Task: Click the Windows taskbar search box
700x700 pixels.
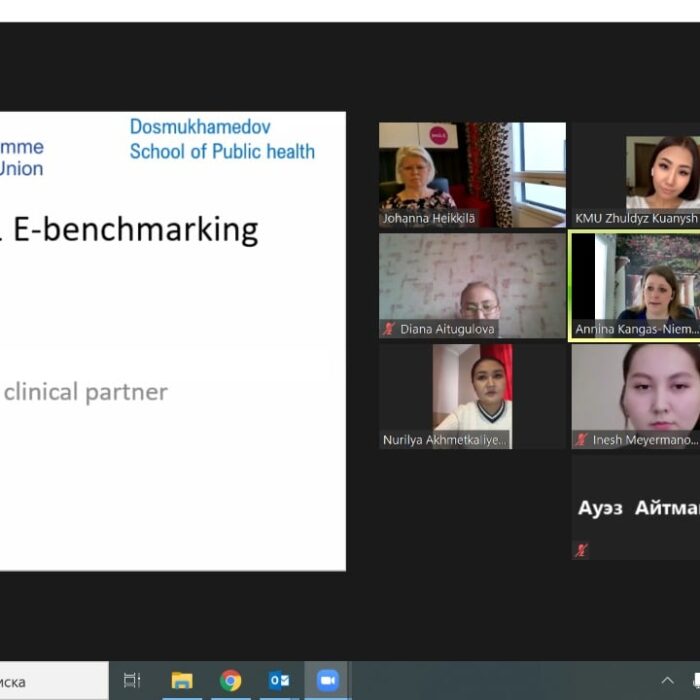Action: (x=50, y=681)
